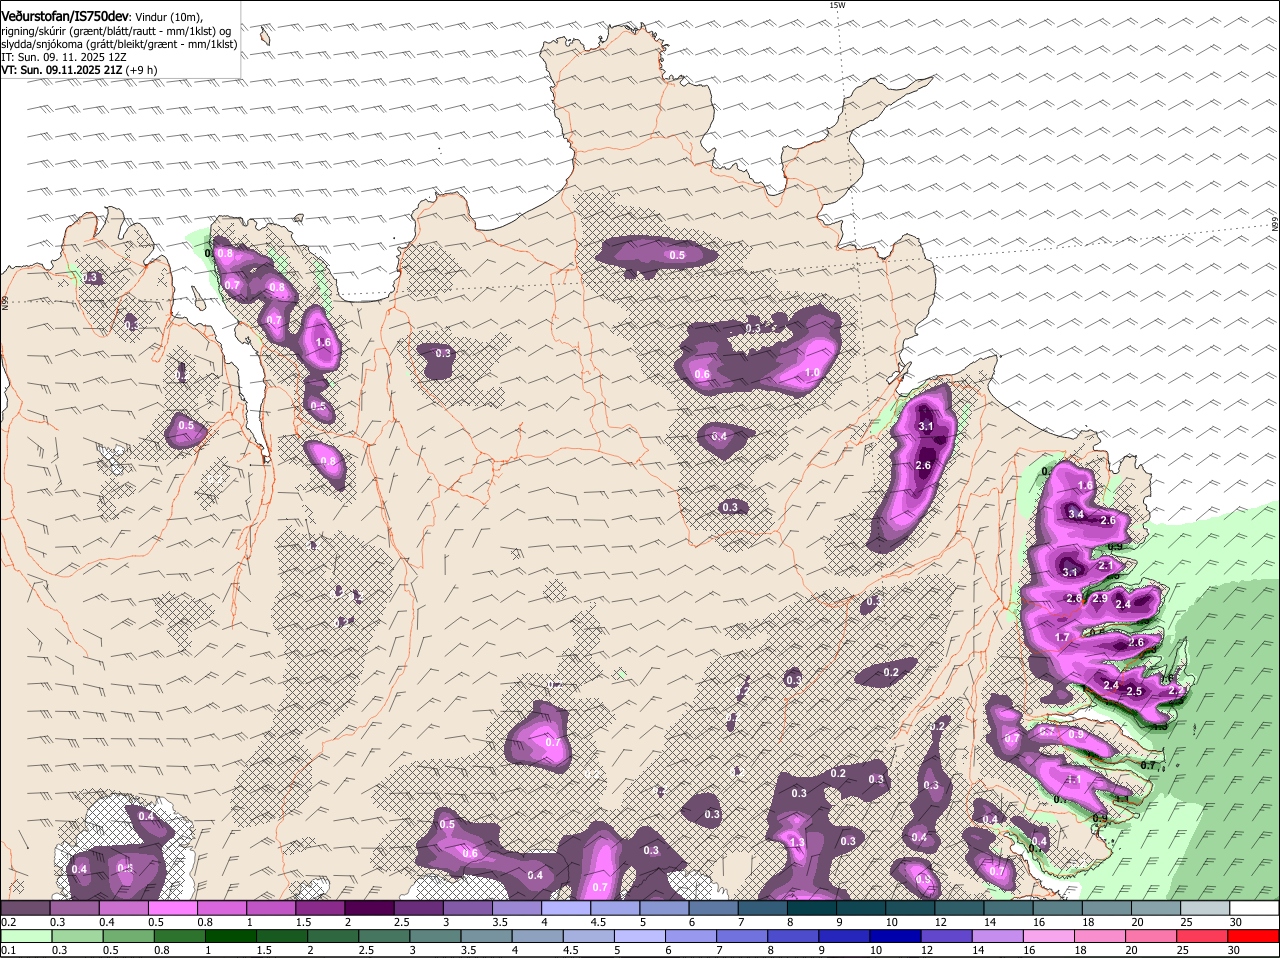This screenshot has width=1280, height=958.
Task: Click the 1.7 precipitation value in the east
Action: (1062, 637)
